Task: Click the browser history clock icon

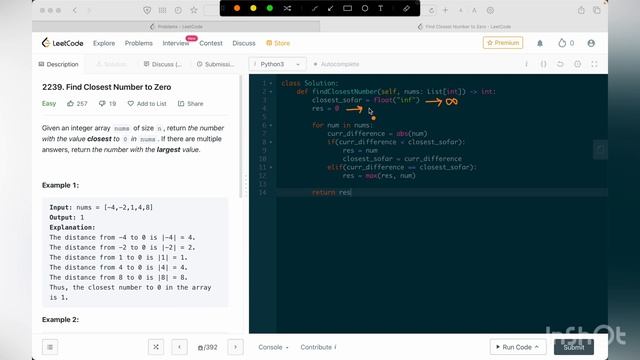Action: 178,11
